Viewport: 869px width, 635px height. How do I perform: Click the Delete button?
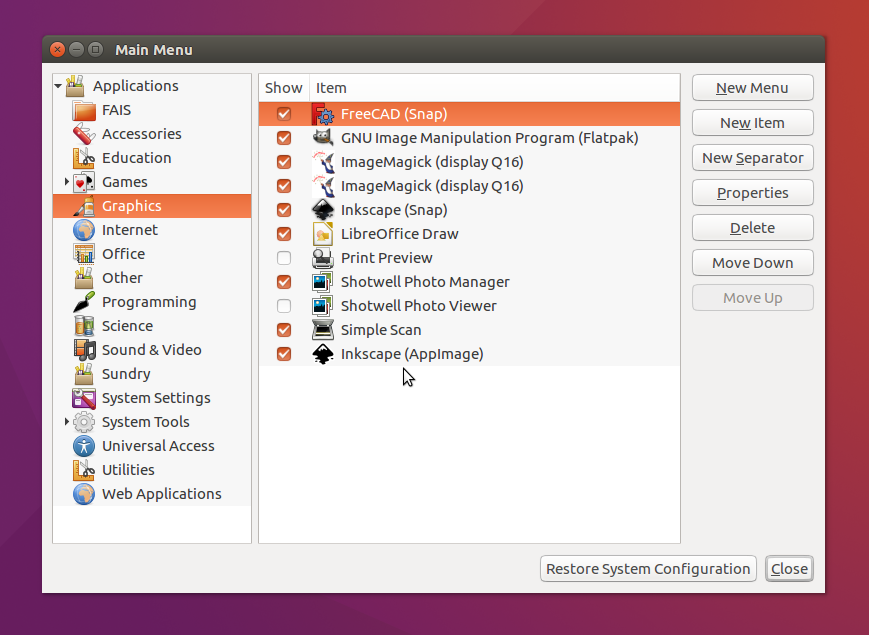point(753,228)
